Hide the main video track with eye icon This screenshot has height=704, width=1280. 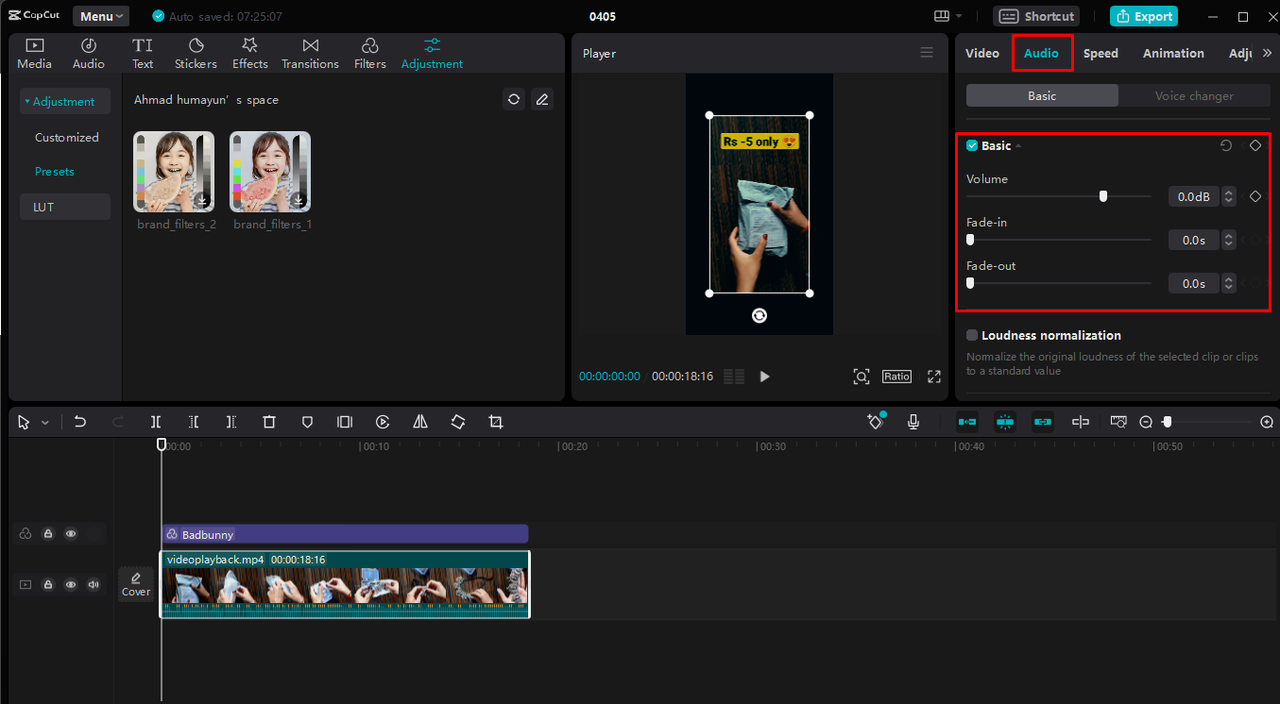(71, 584)
